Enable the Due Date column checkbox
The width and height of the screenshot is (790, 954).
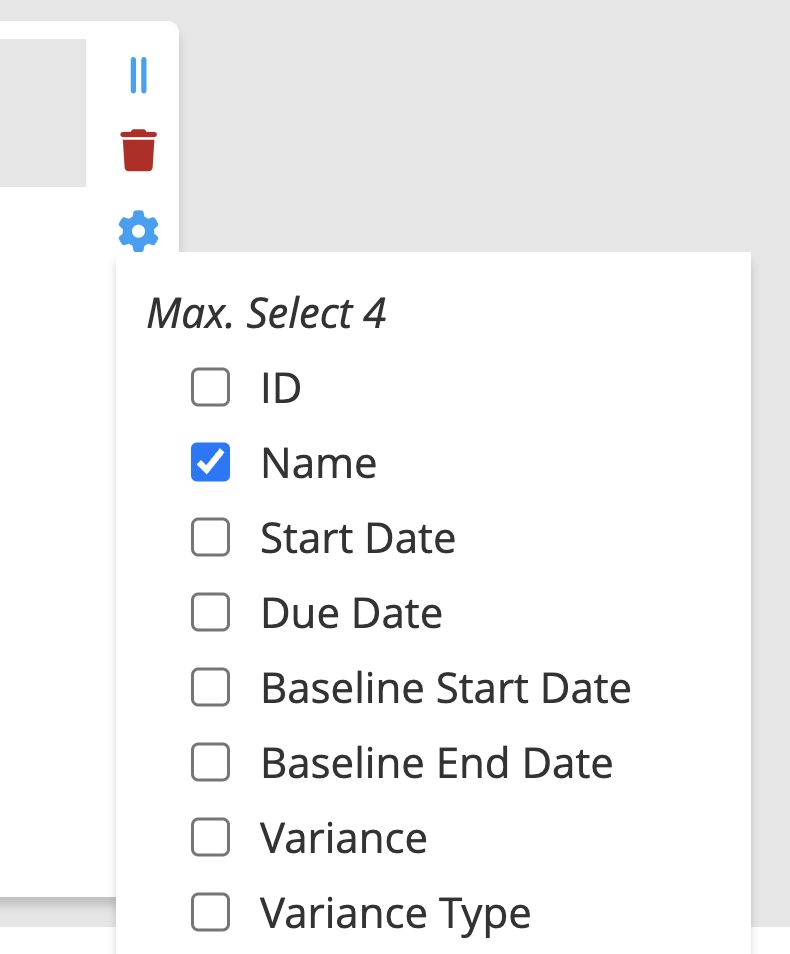tap(210, 612)
